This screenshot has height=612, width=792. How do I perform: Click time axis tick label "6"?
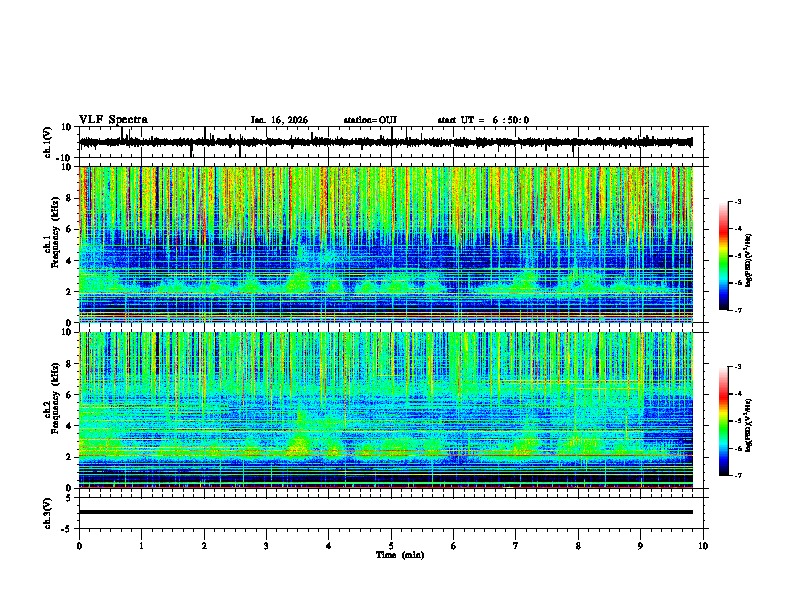pos(453,546)
